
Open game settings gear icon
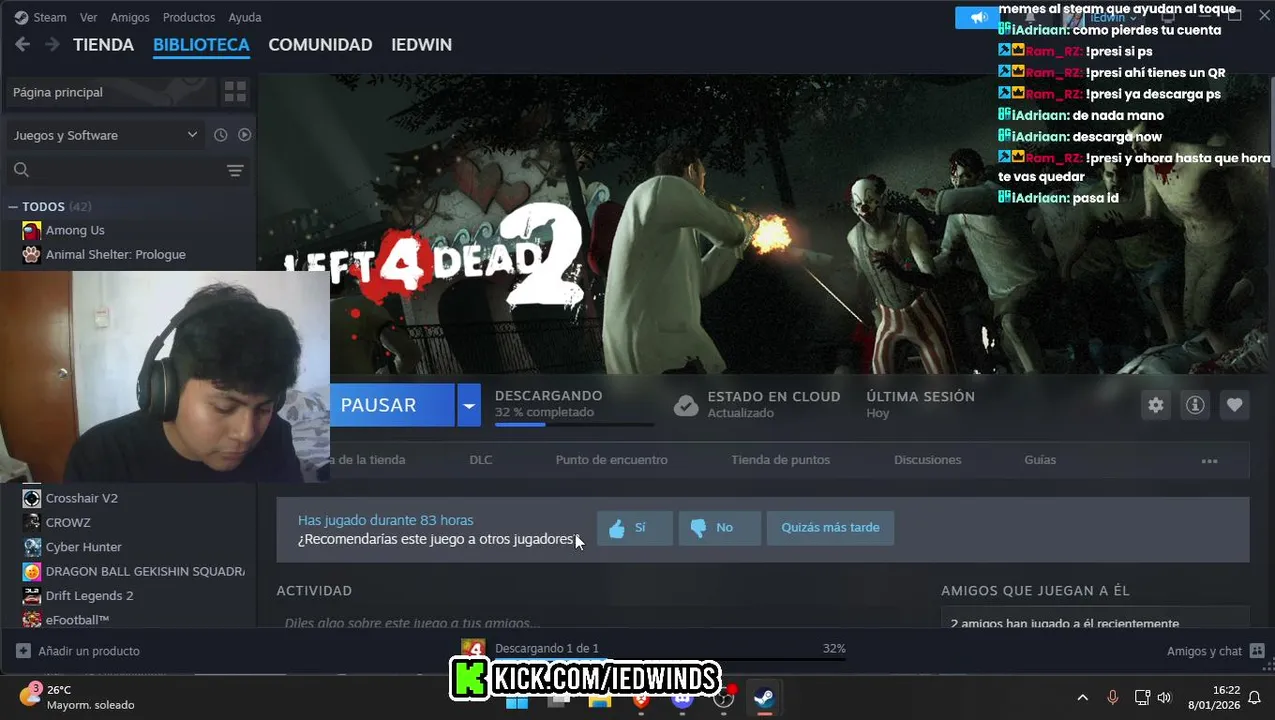(1156, 405)
